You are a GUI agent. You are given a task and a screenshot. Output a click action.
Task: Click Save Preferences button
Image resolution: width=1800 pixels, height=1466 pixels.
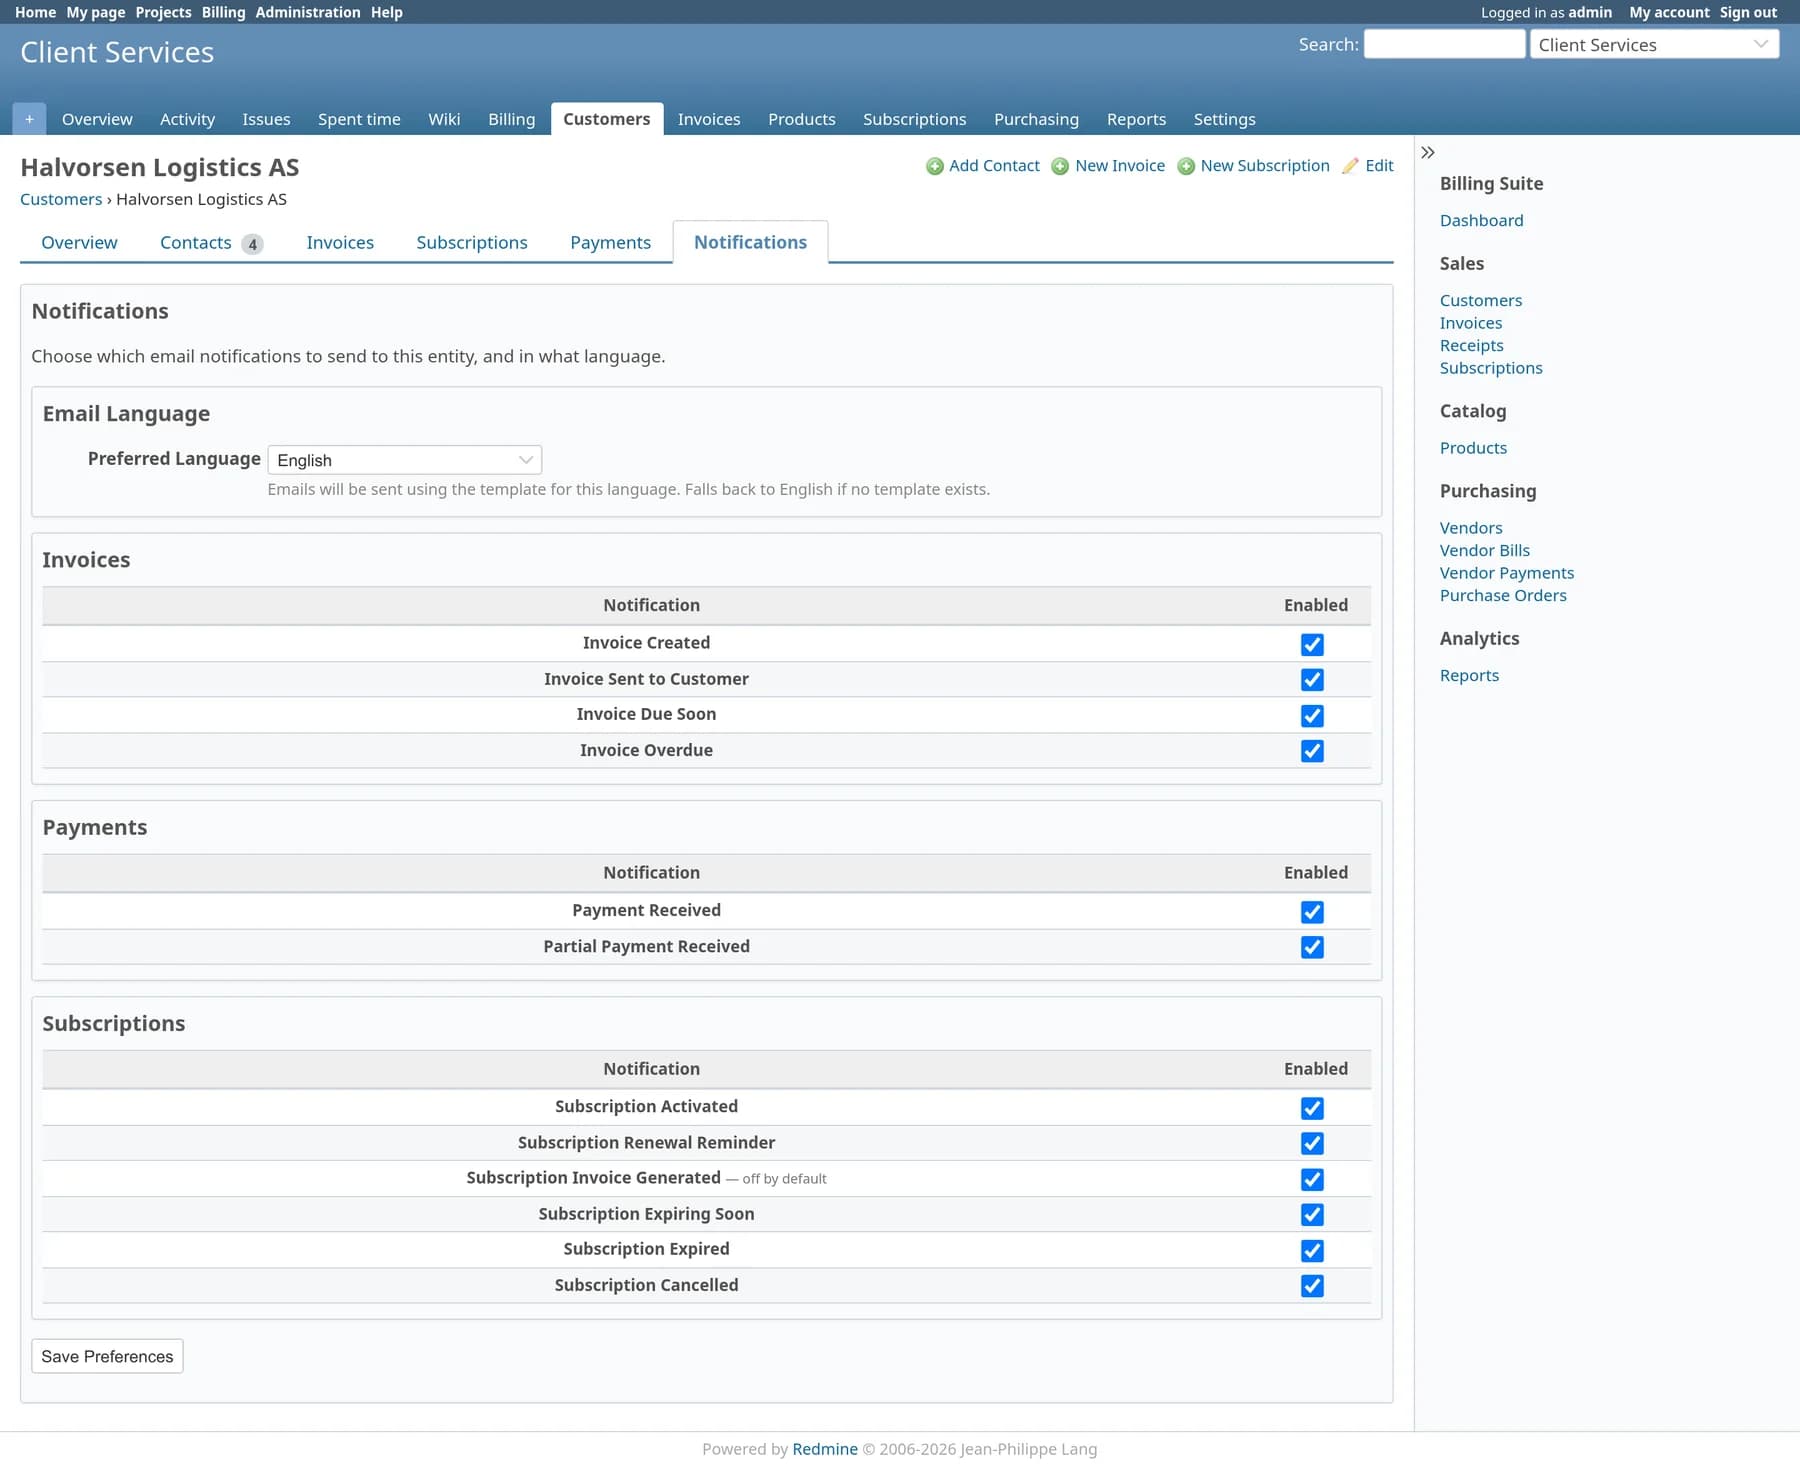[x=107, y=1356]
